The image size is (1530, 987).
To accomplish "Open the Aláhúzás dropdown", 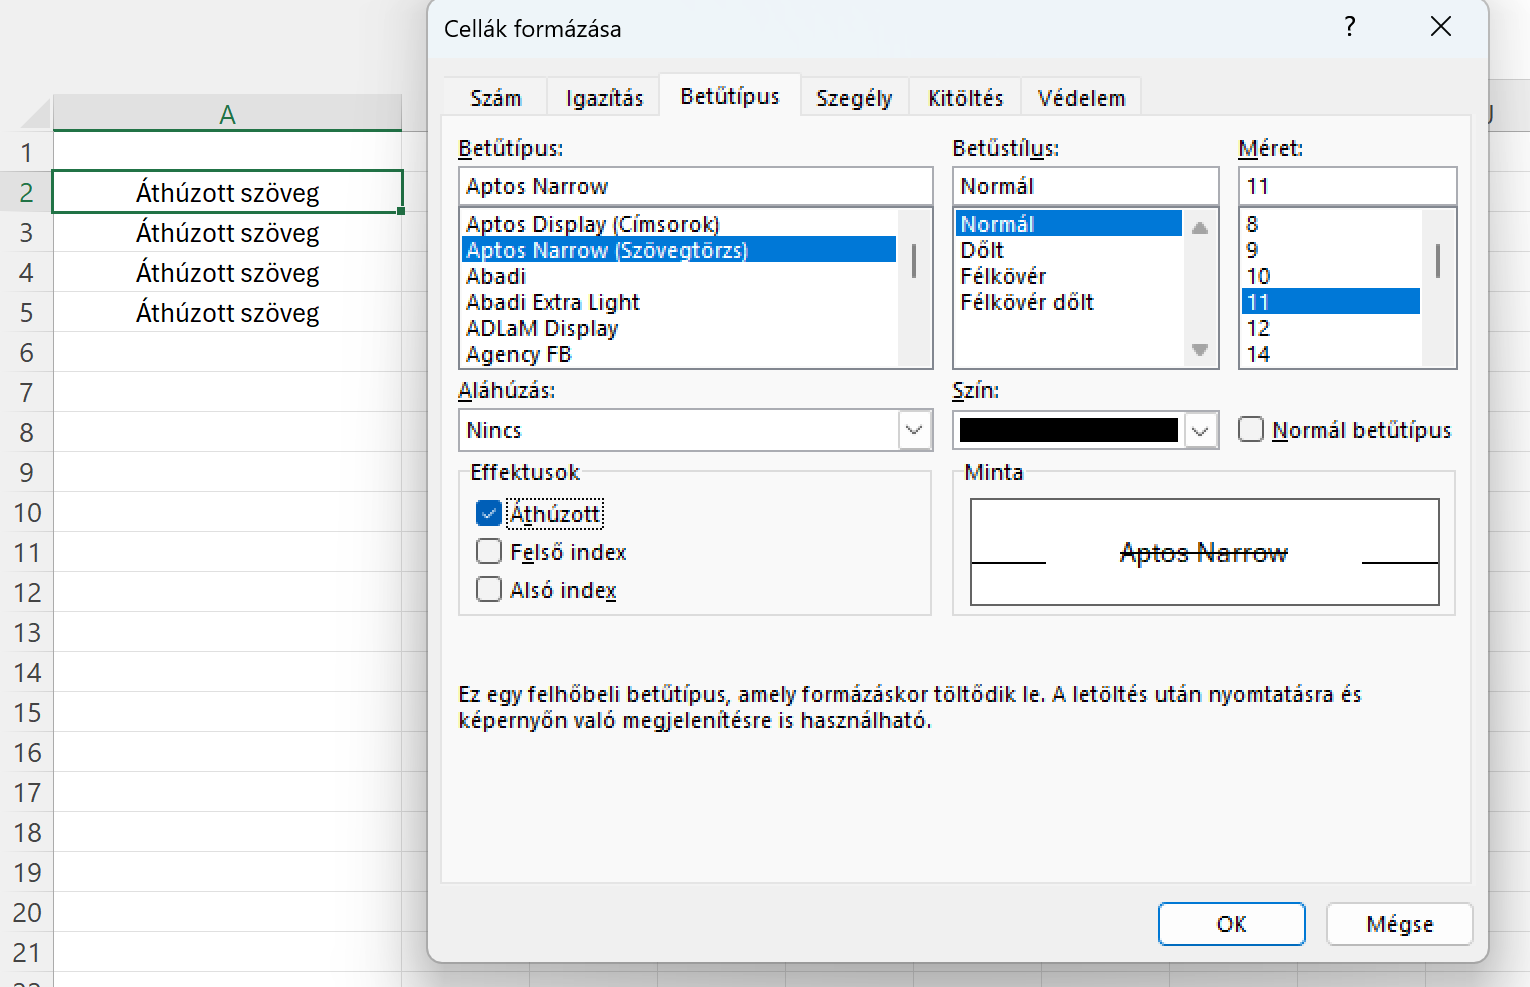I will (913, 430).
